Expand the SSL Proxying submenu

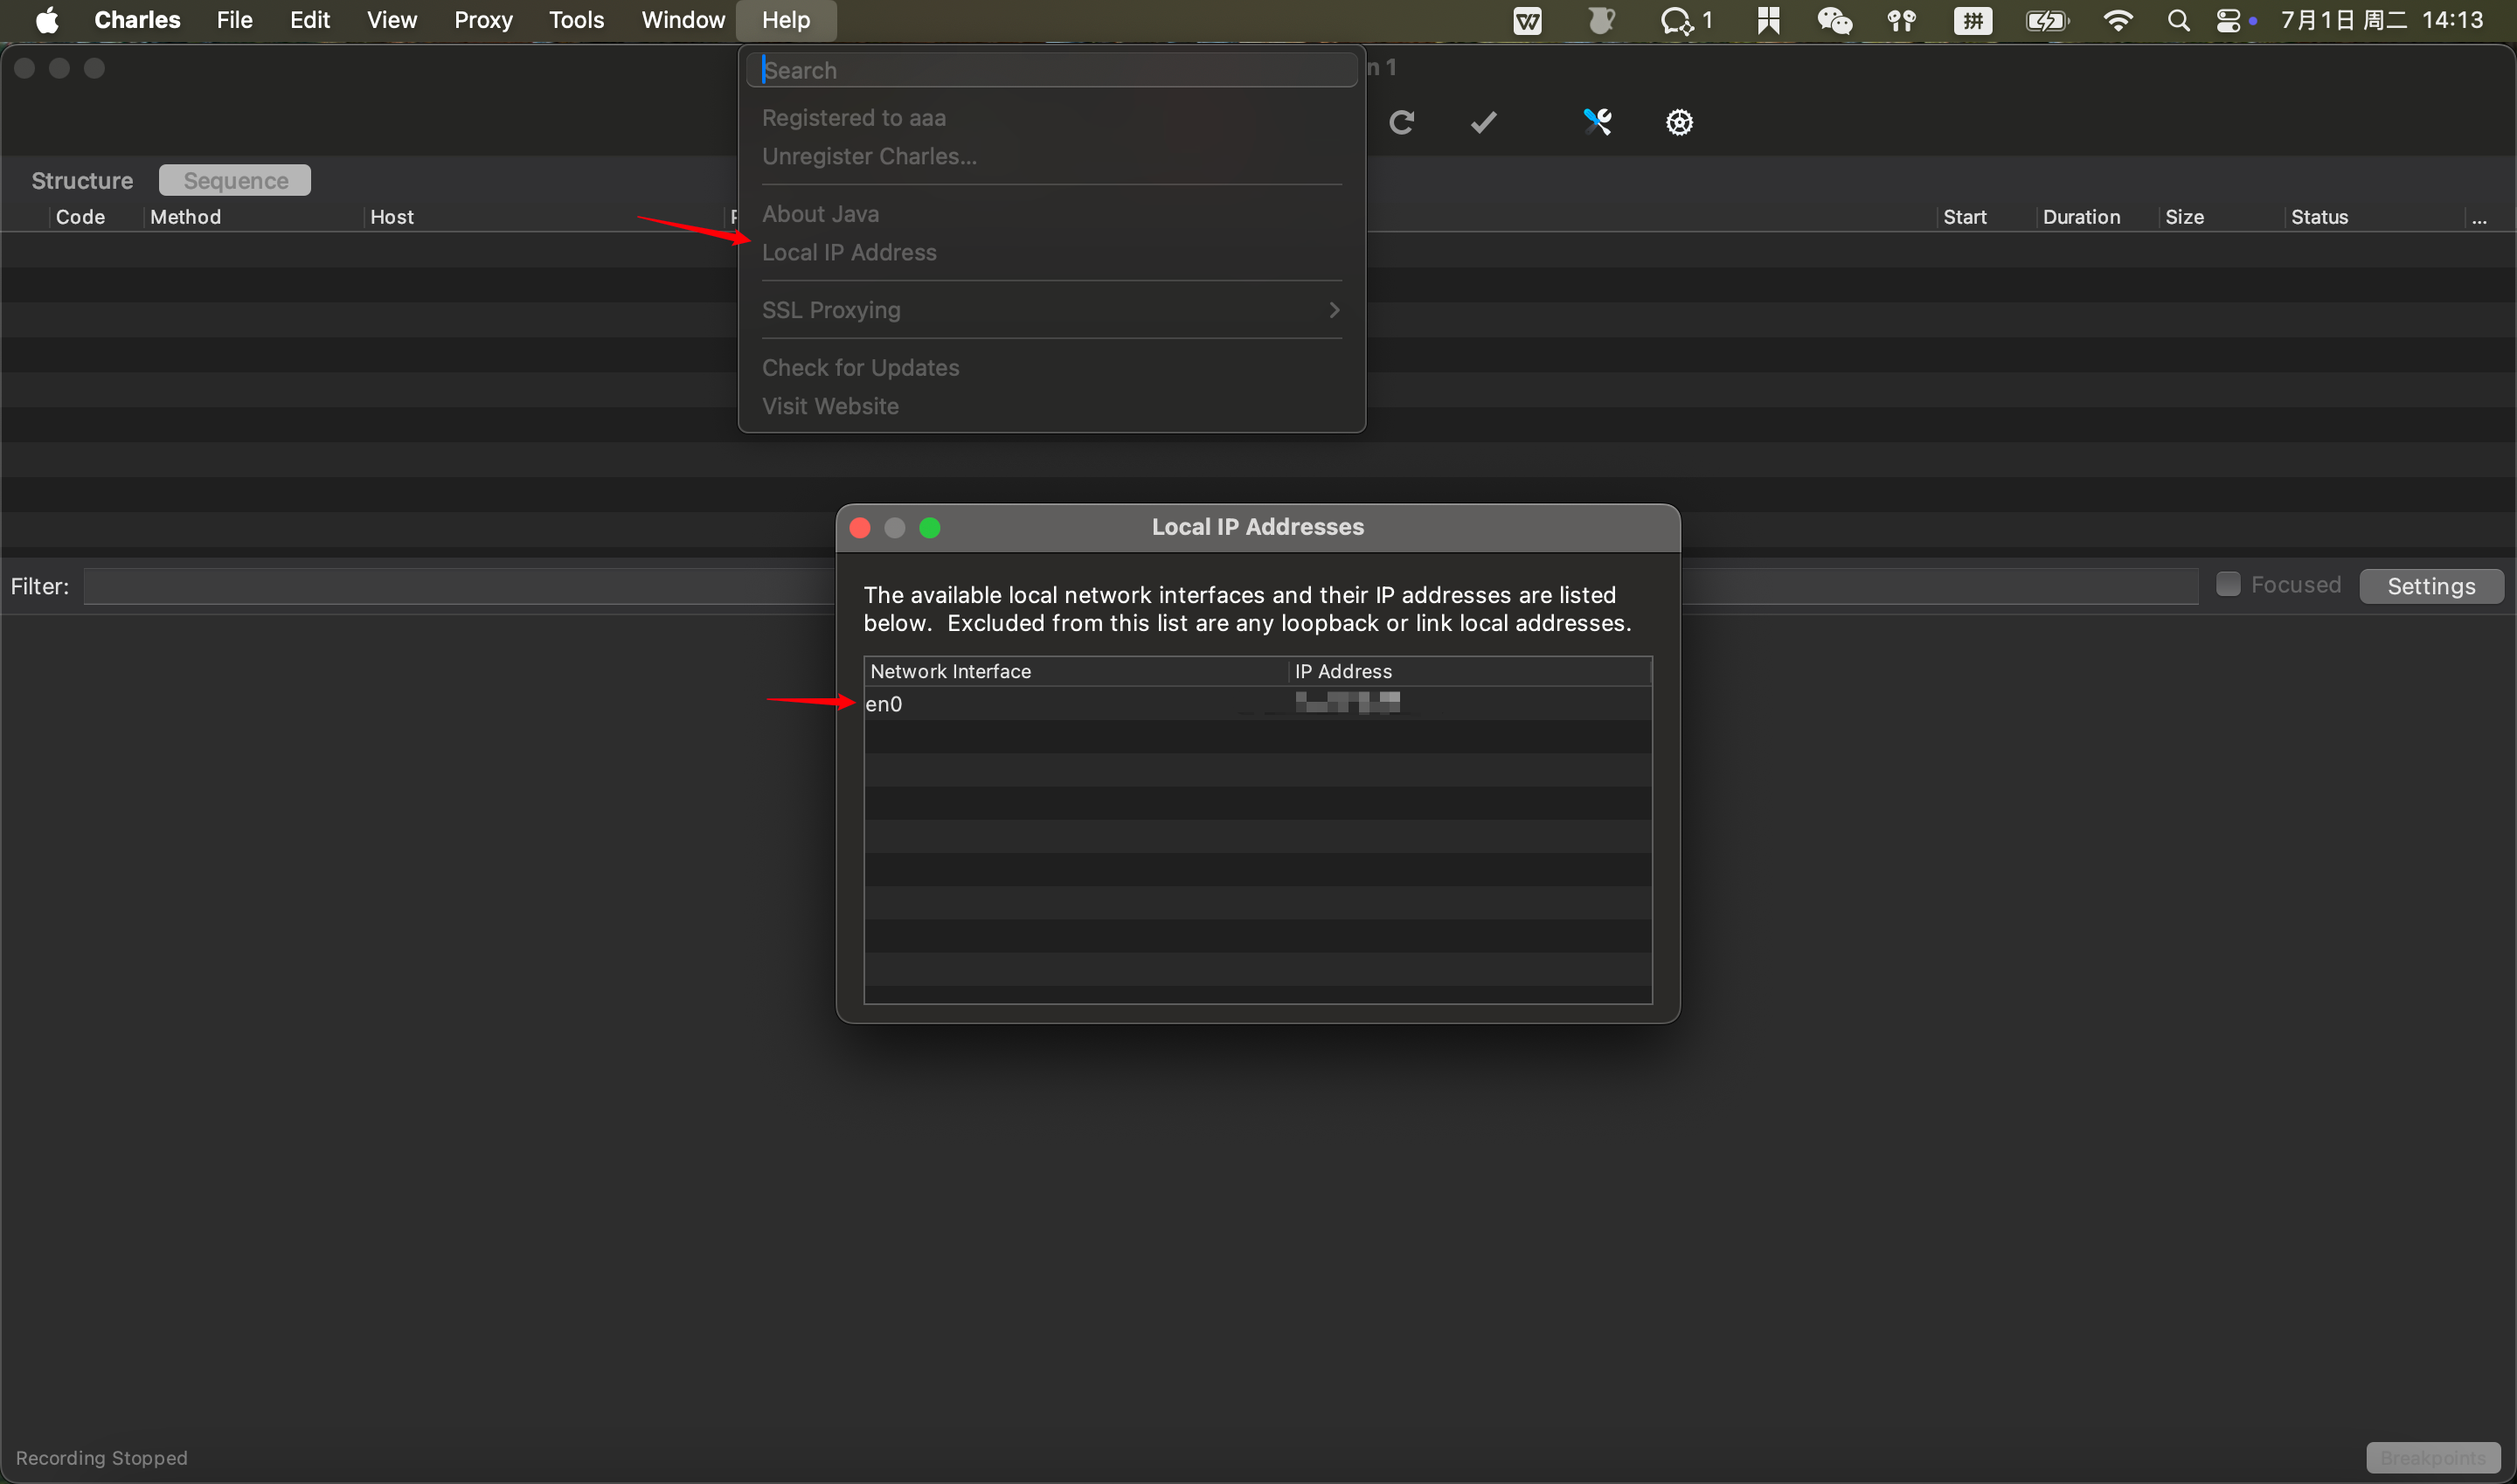coord(1050,310)
